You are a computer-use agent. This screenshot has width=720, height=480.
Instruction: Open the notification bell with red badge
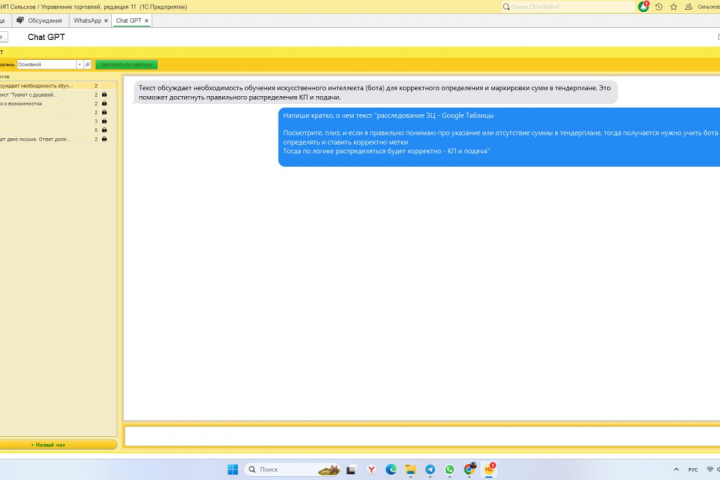643,6
